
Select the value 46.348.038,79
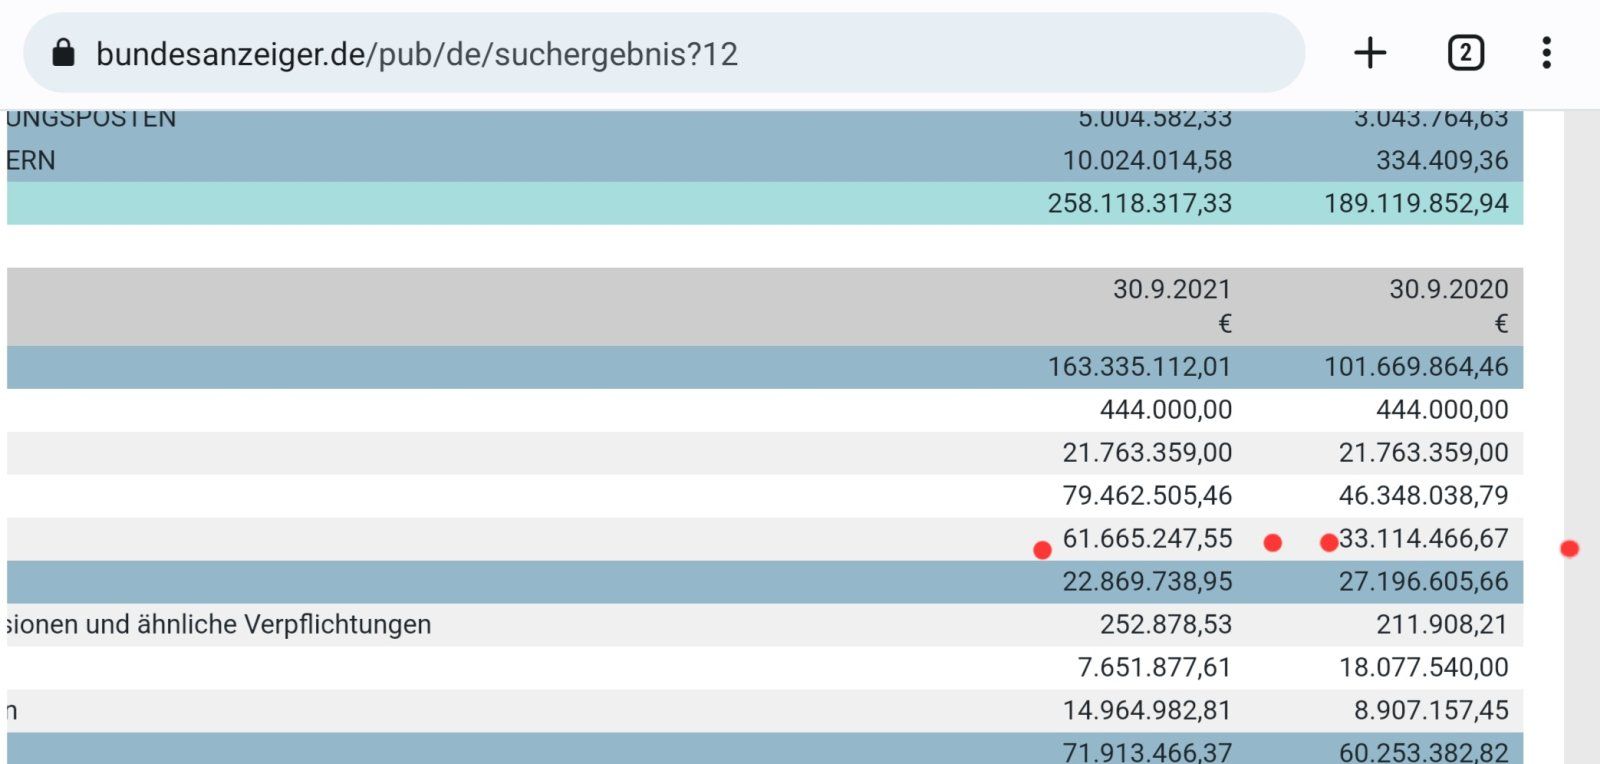click(x=1424, y=495)
